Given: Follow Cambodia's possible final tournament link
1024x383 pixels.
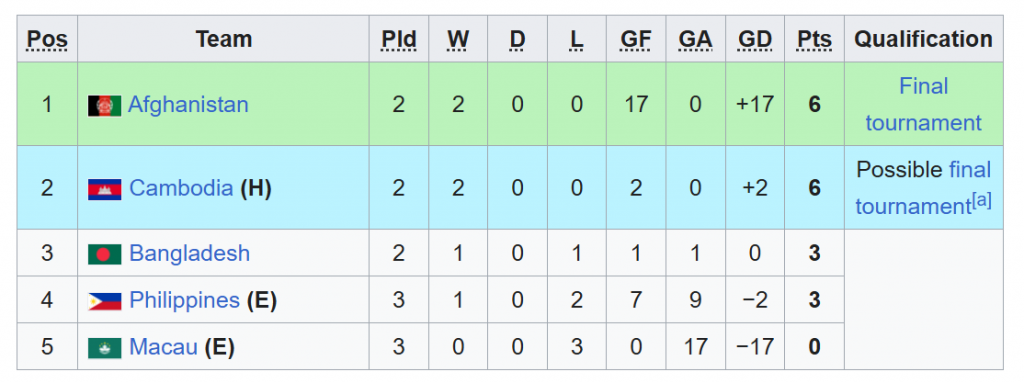Looking at the screenshot, I should pos(923,188).
